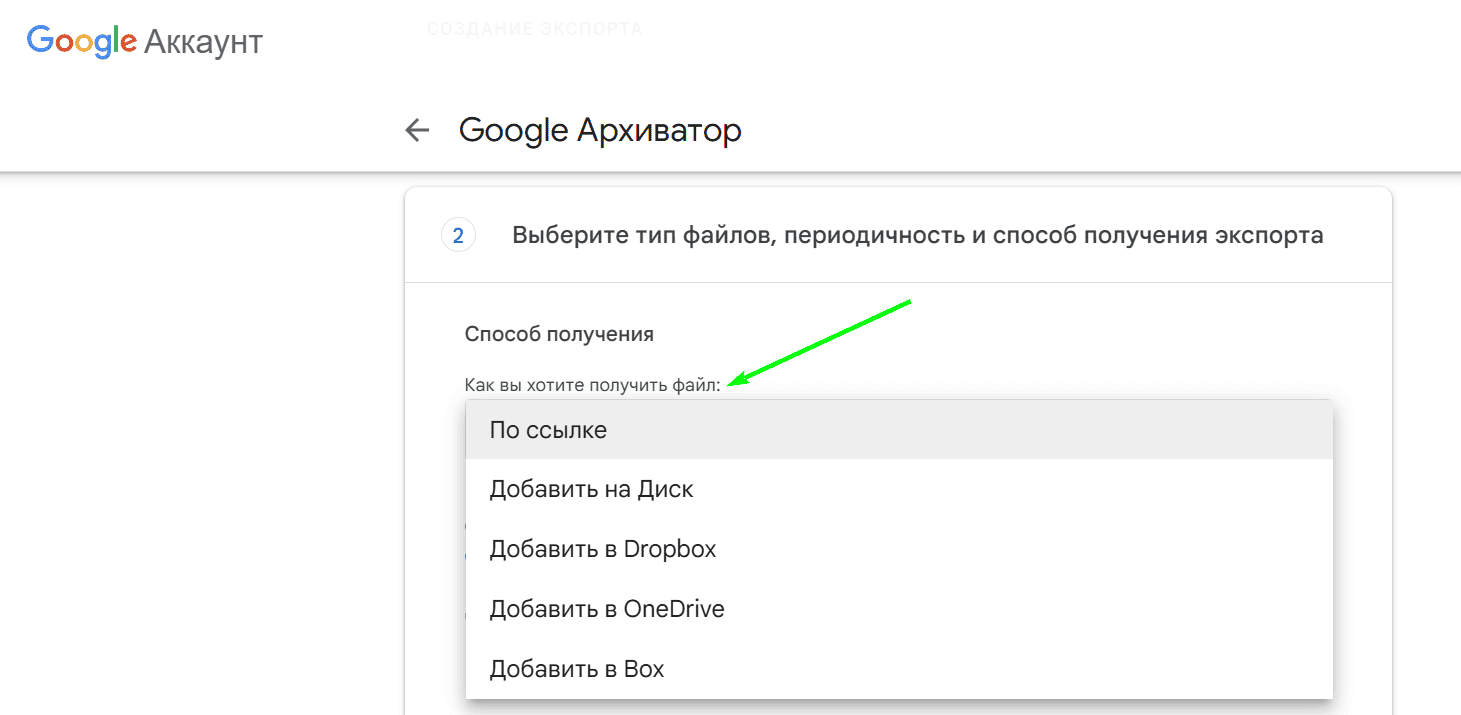
Task: Select the 'По ссылке' delivery option
Action: pos(899,430)
